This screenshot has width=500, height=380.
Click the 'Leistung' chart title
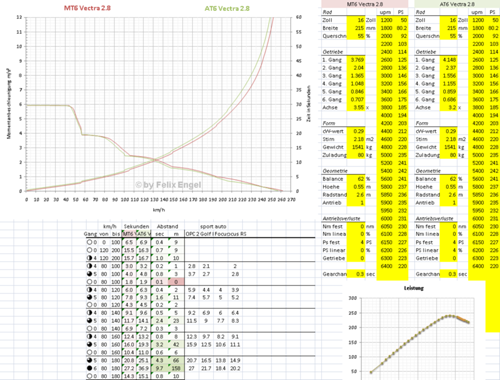[x=414, y=288]
